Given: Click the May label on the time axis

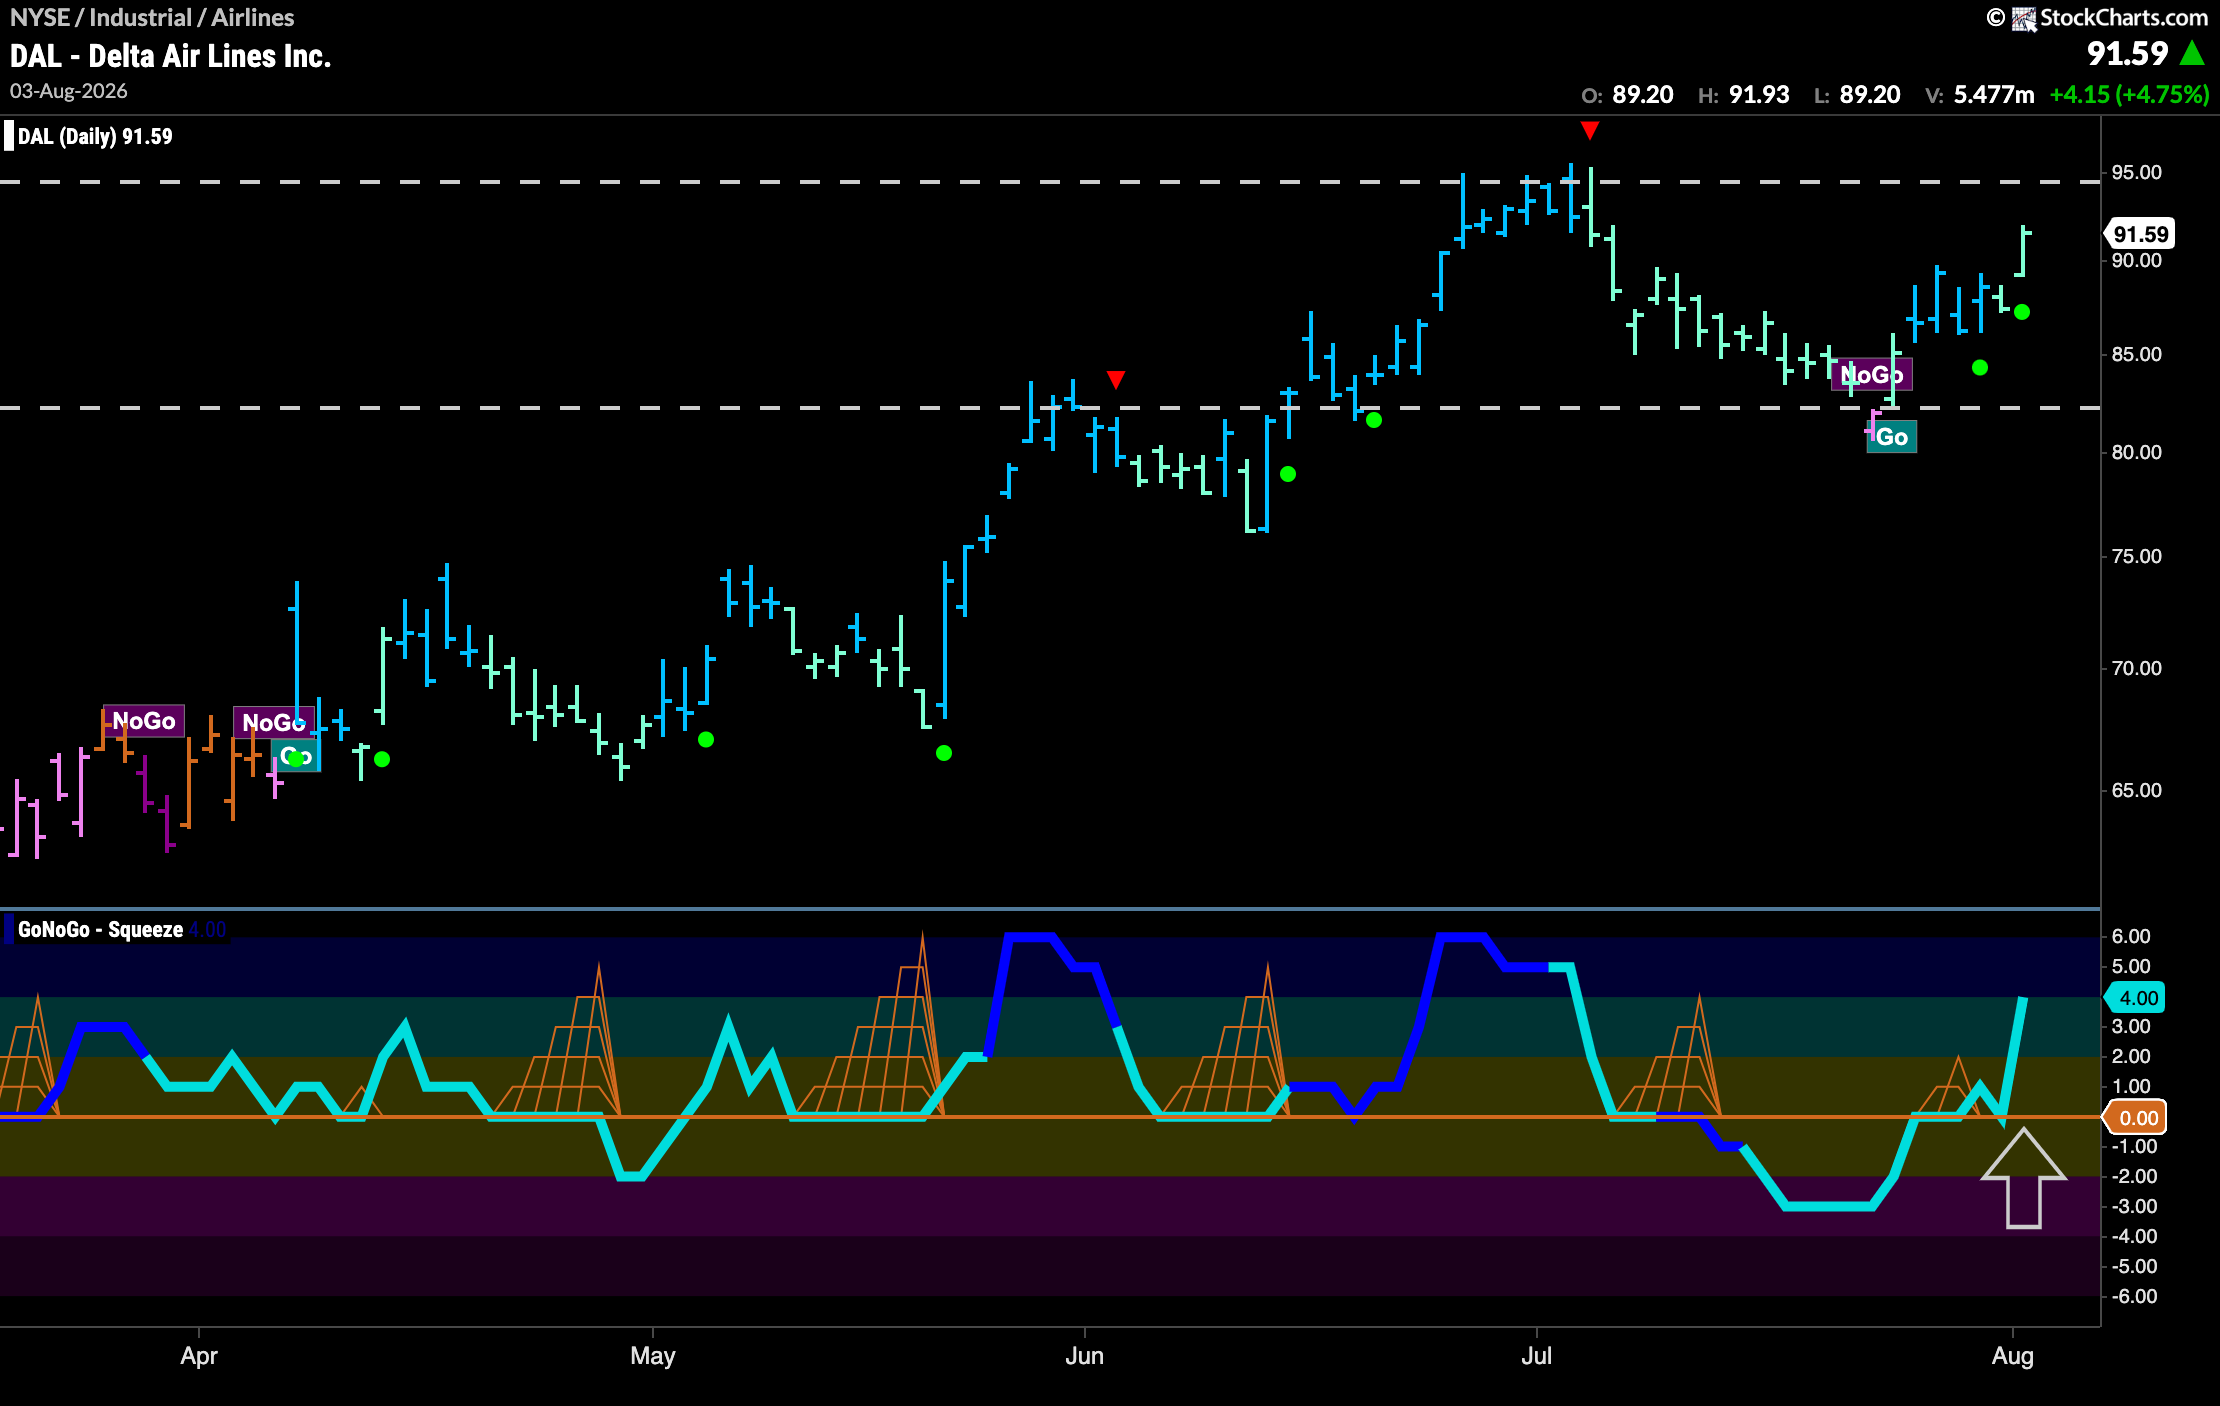Looking at the screenshot, I should coord(653,1356).
